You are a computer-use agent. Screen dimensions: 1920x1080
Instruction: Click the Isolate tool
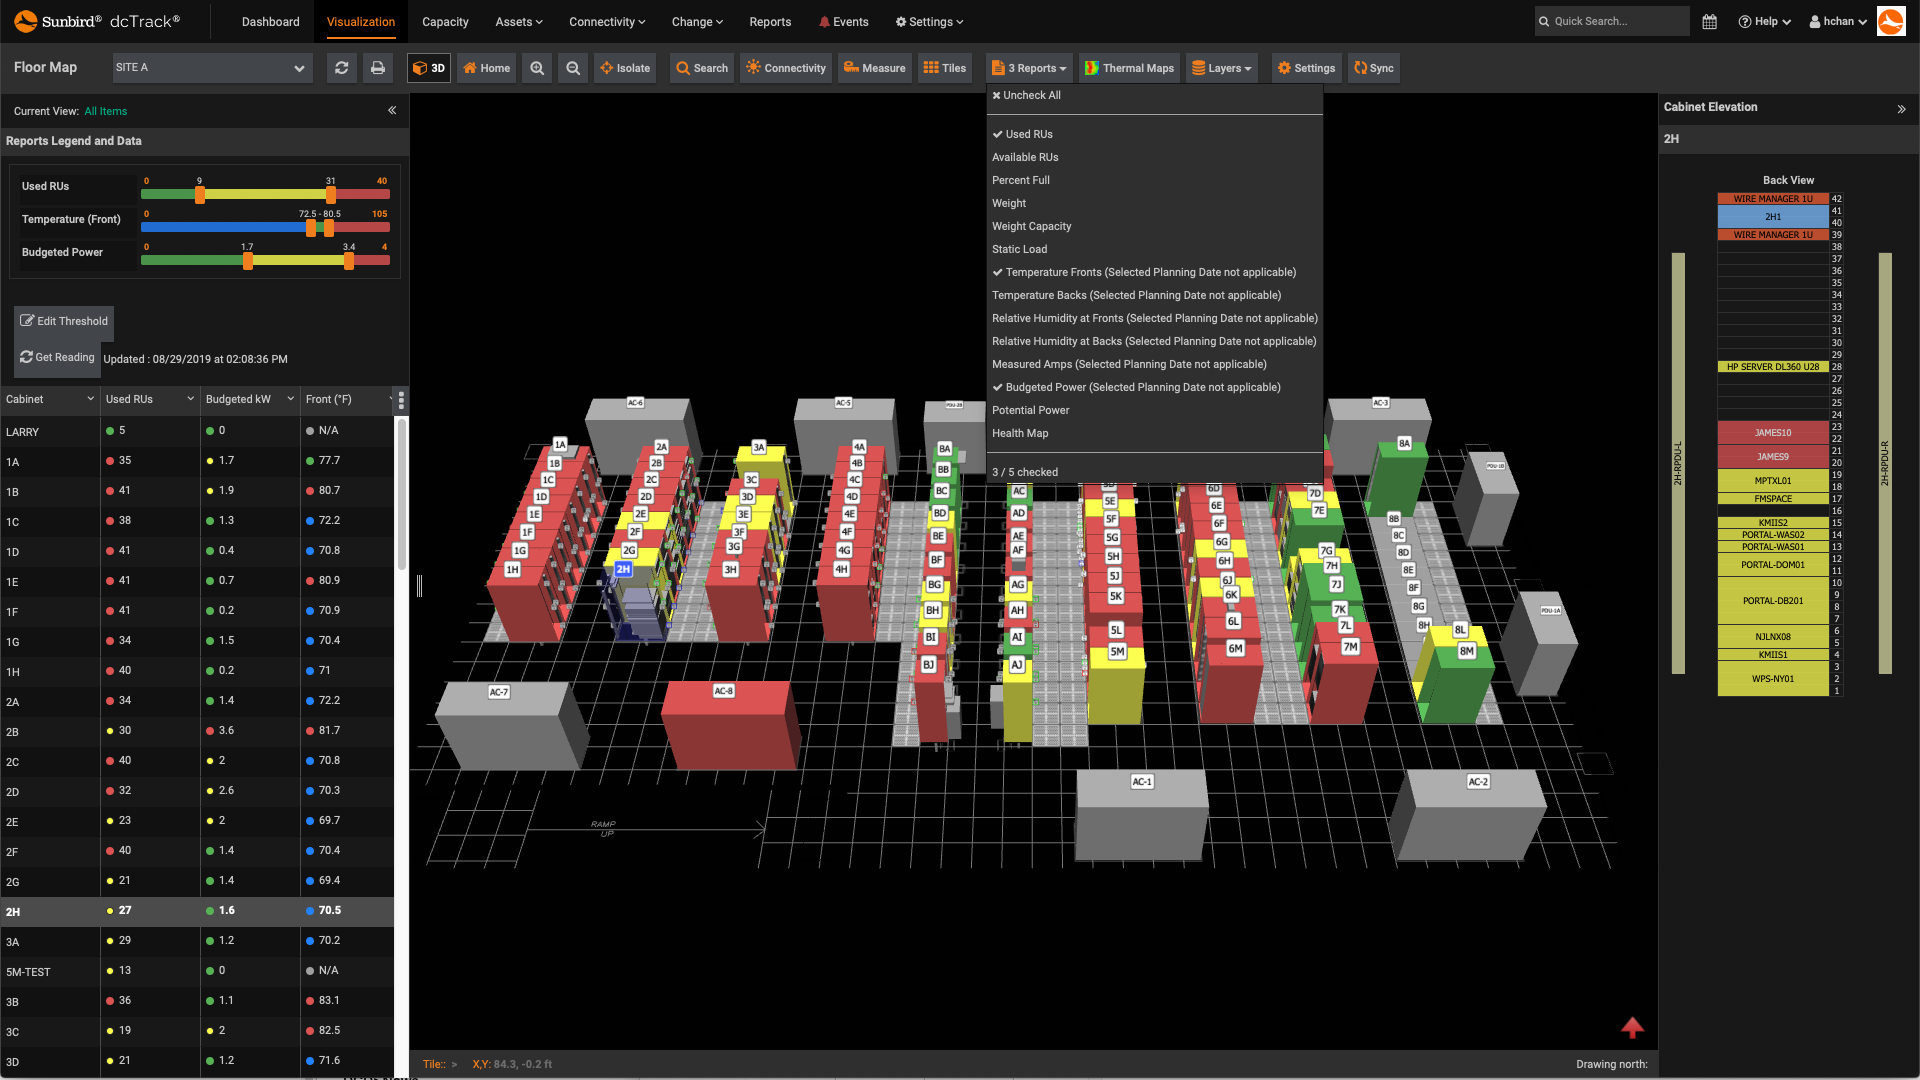click(x=625, y=68)
